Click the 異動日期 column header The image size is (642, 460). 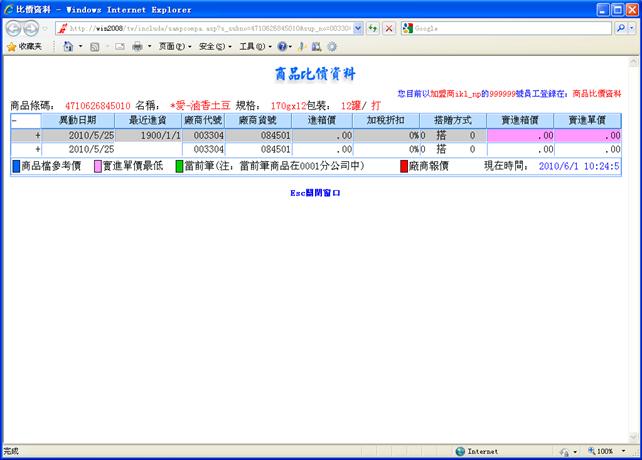point(77,121)
